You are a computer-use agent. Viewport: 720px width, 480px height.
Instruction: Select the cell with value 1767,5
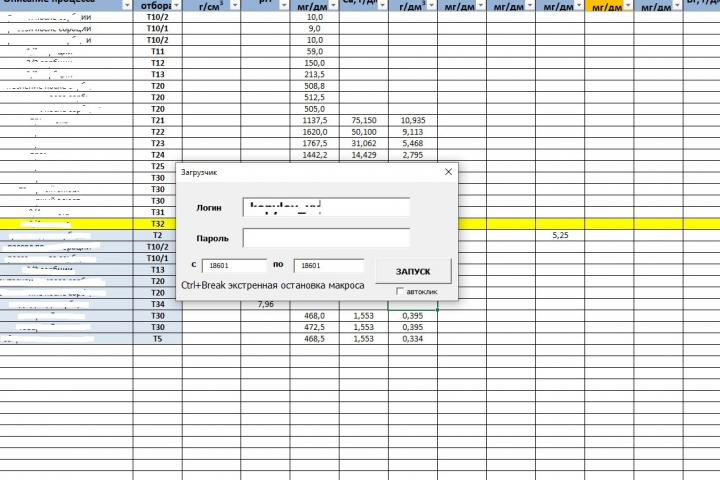pyautogui.click(x=315, y=143)
